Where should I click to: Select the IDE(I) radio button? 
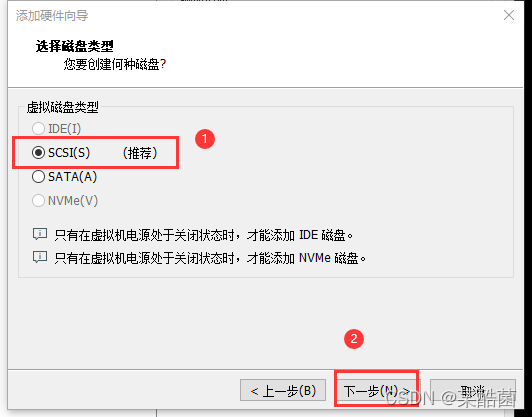(x=38, y=129)
